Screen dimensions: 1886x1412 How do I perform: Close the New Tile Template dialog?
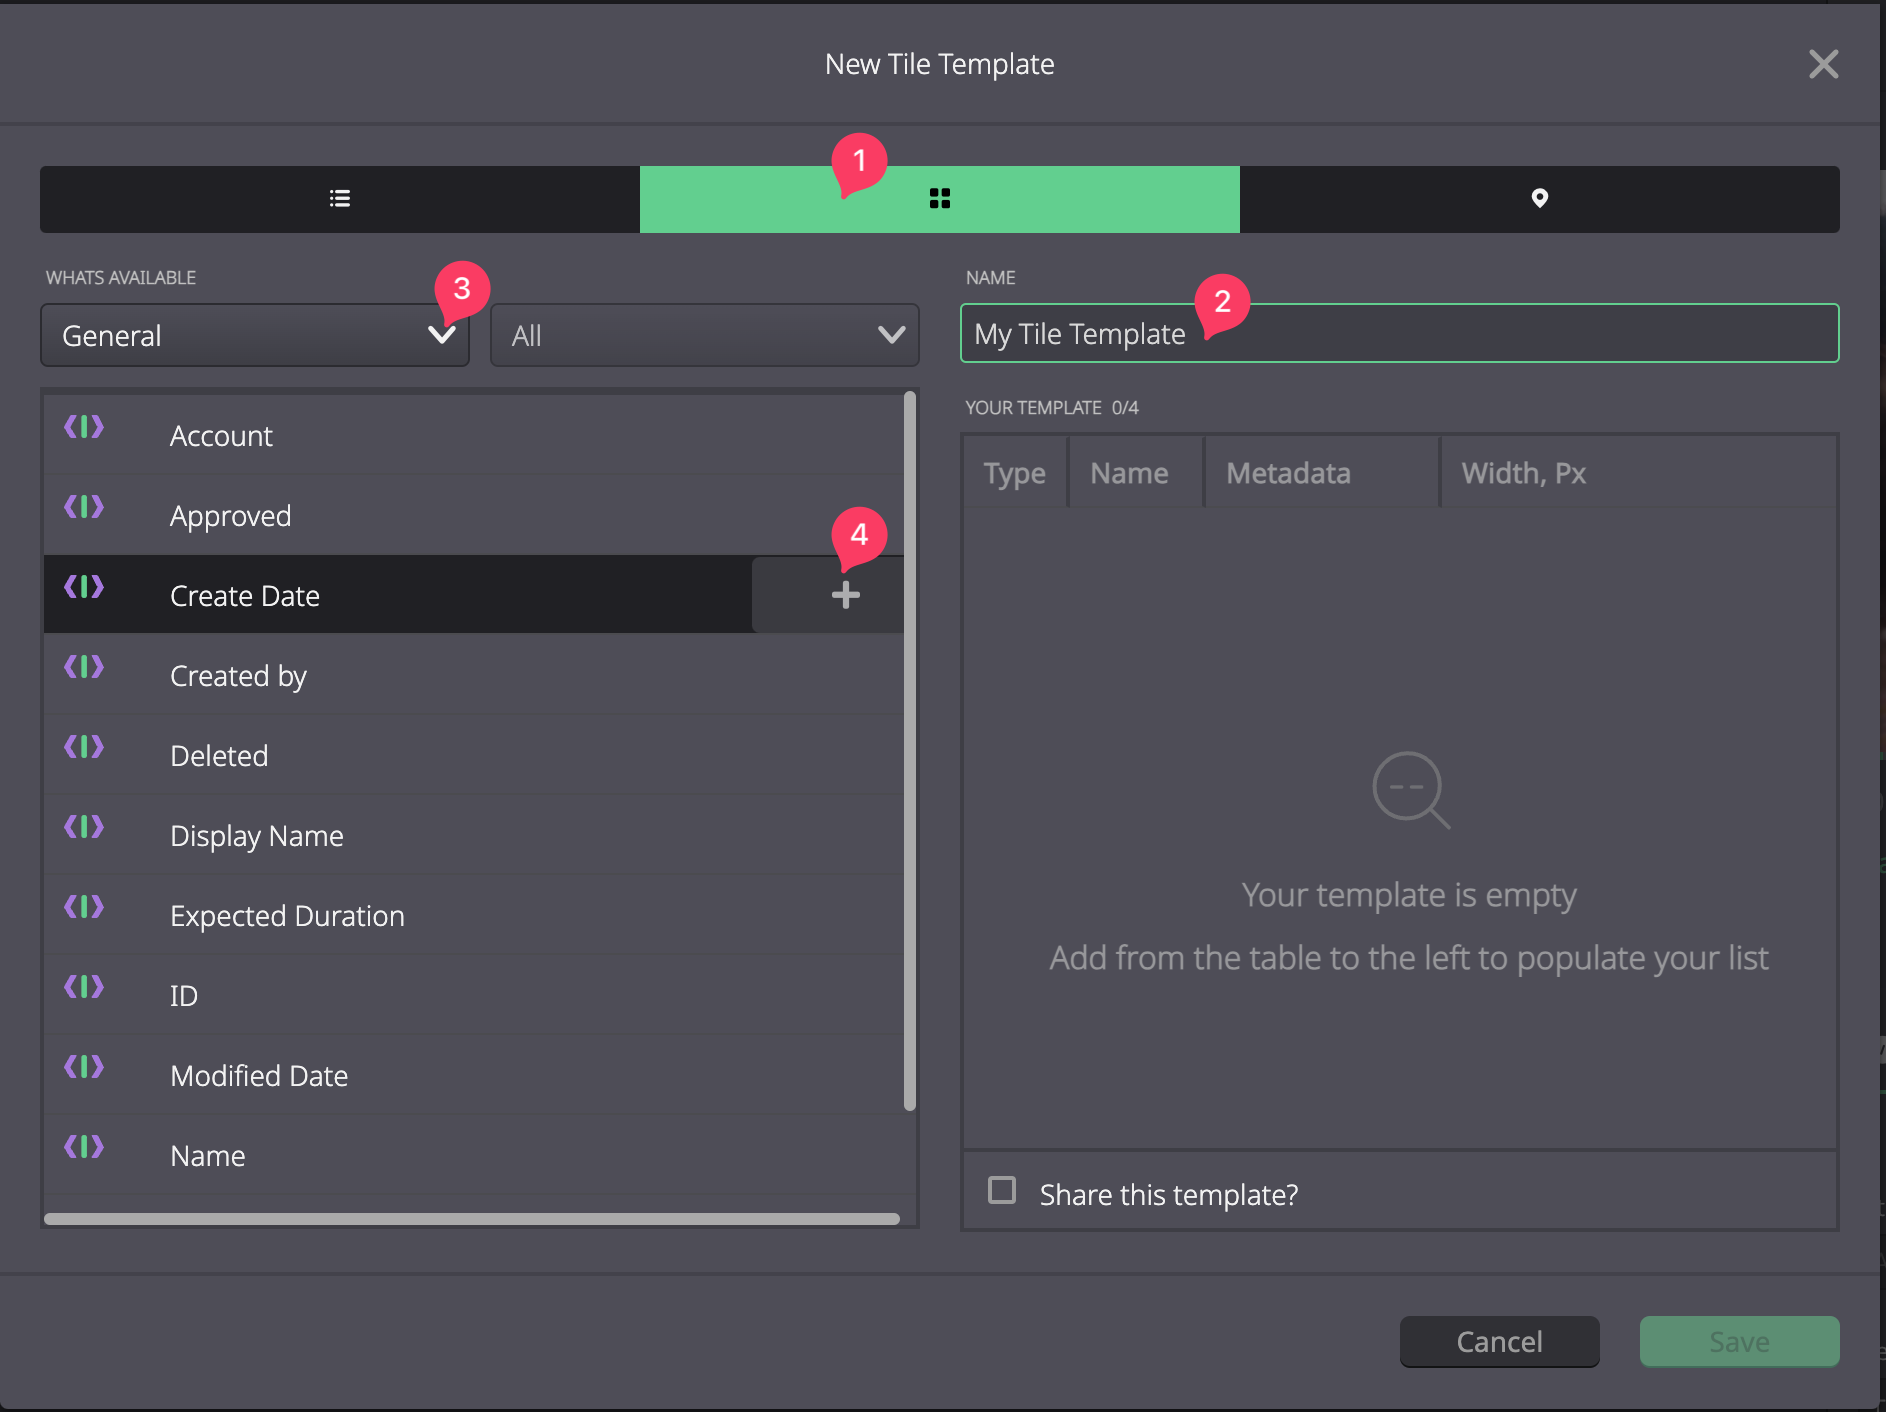click(x=1824, y=64)
